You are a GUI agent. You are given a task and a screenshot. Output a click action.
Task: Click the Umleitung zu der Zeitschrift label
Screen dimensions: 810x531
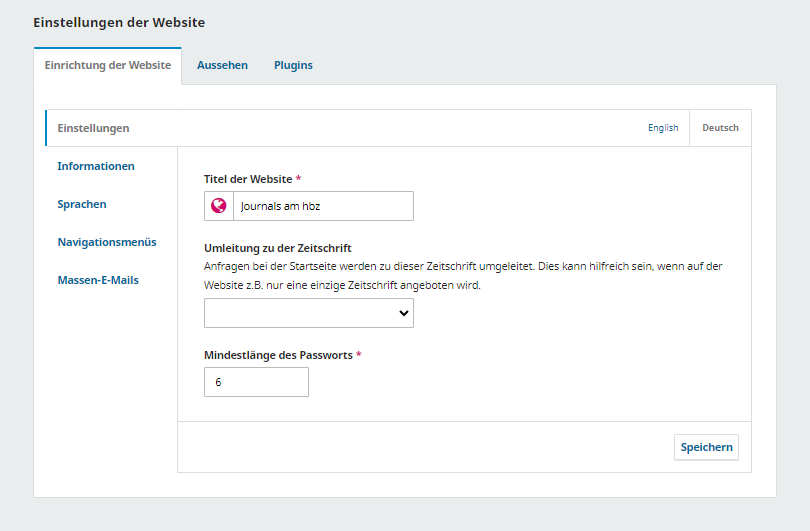[x=277, y=248]
